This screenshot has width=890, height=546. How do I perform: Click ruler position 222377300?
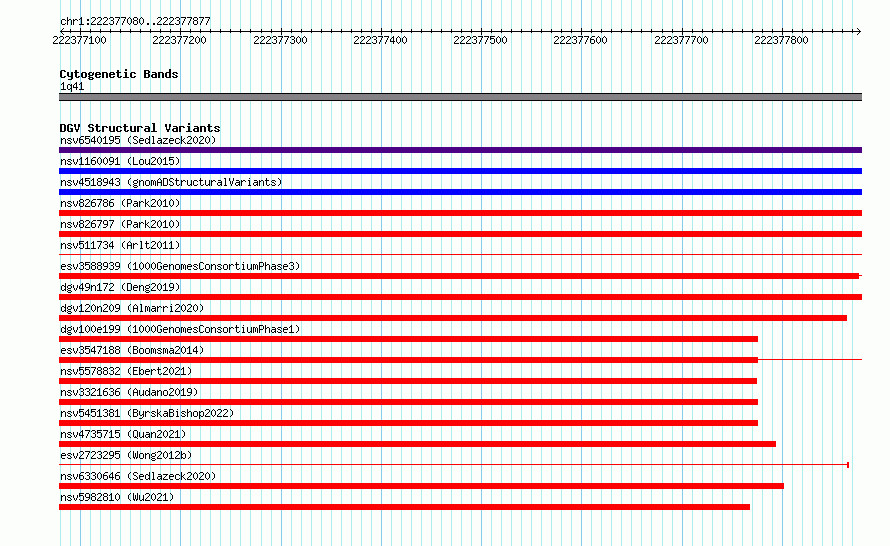tap(280, 40)
